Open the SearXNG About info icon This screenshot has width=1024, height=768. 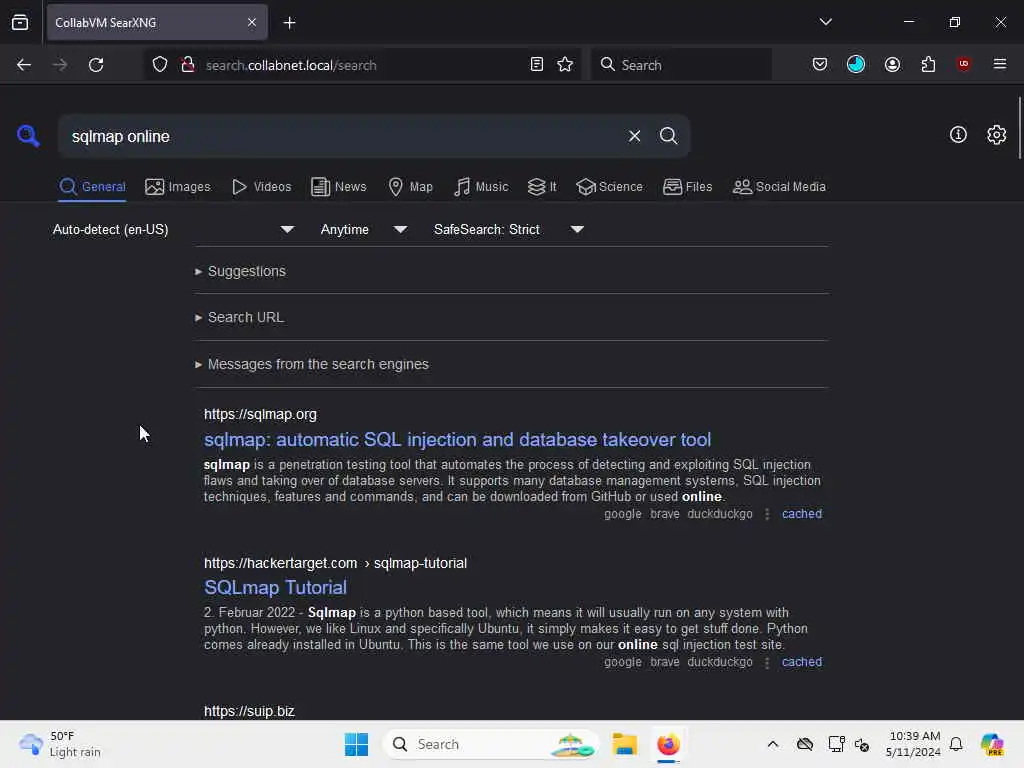[x=958, y=135]
